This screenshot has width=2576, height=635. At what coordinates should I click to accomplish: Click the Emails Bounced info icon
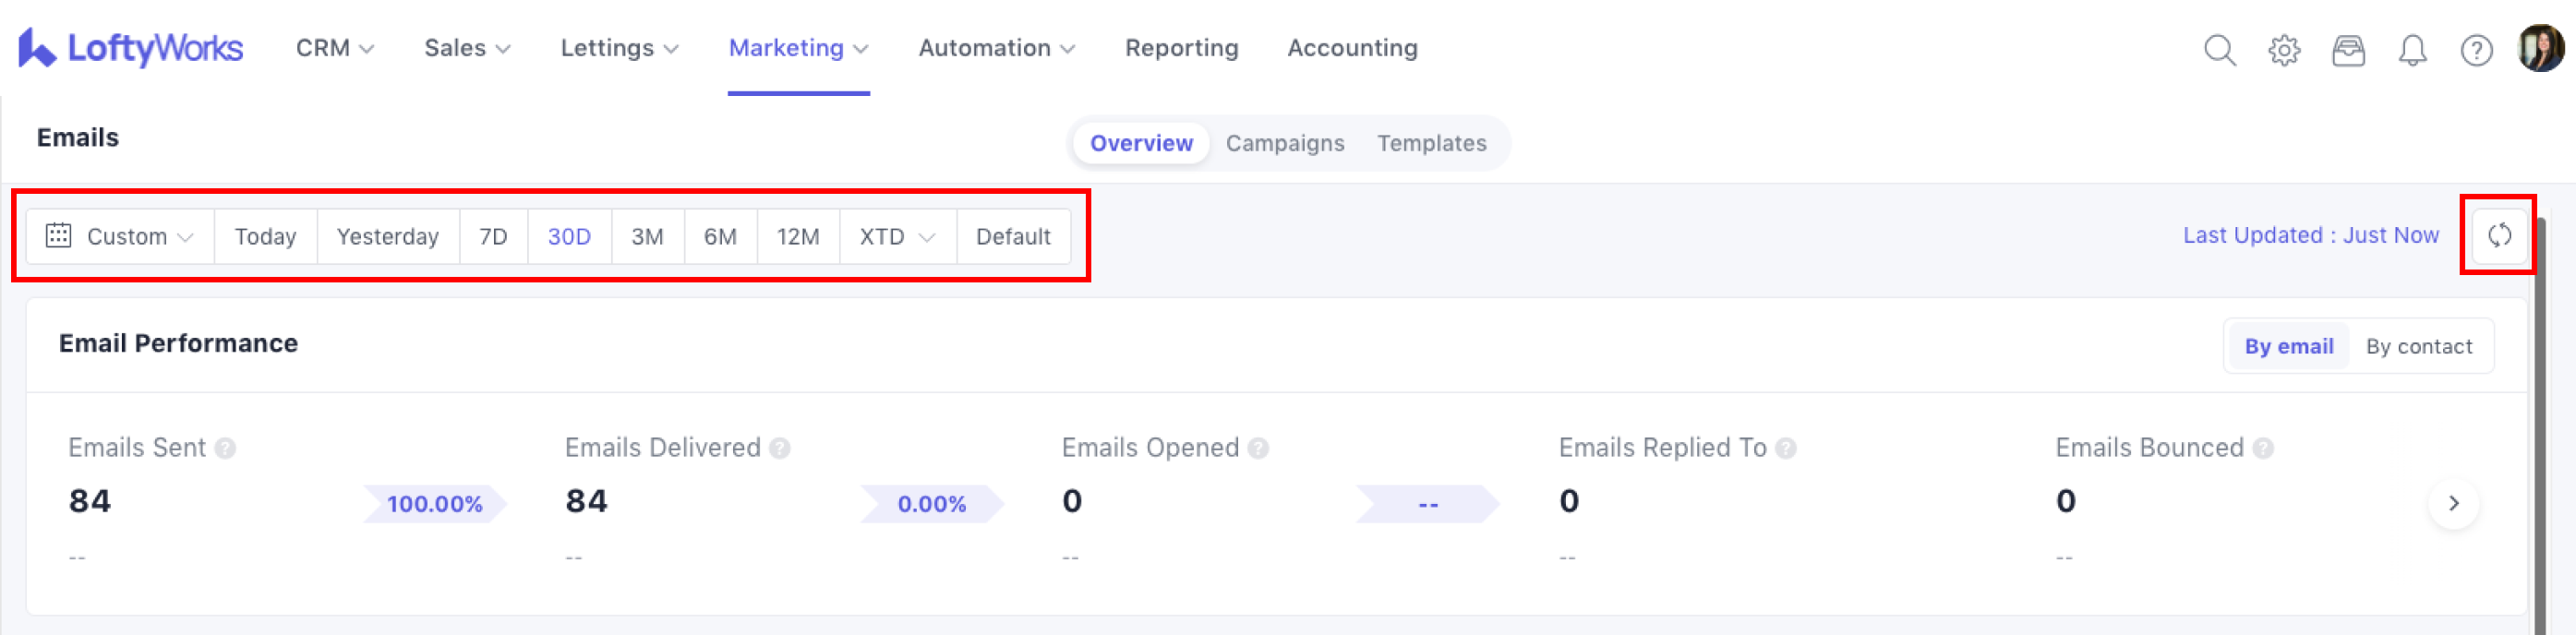point(2263,448)
